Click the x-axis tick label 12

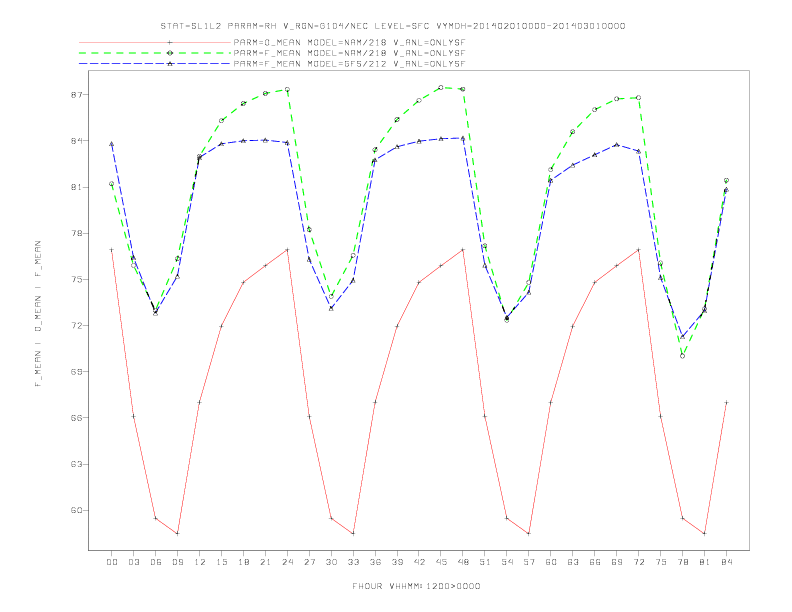pyautogui.click(x=200, y=562)
